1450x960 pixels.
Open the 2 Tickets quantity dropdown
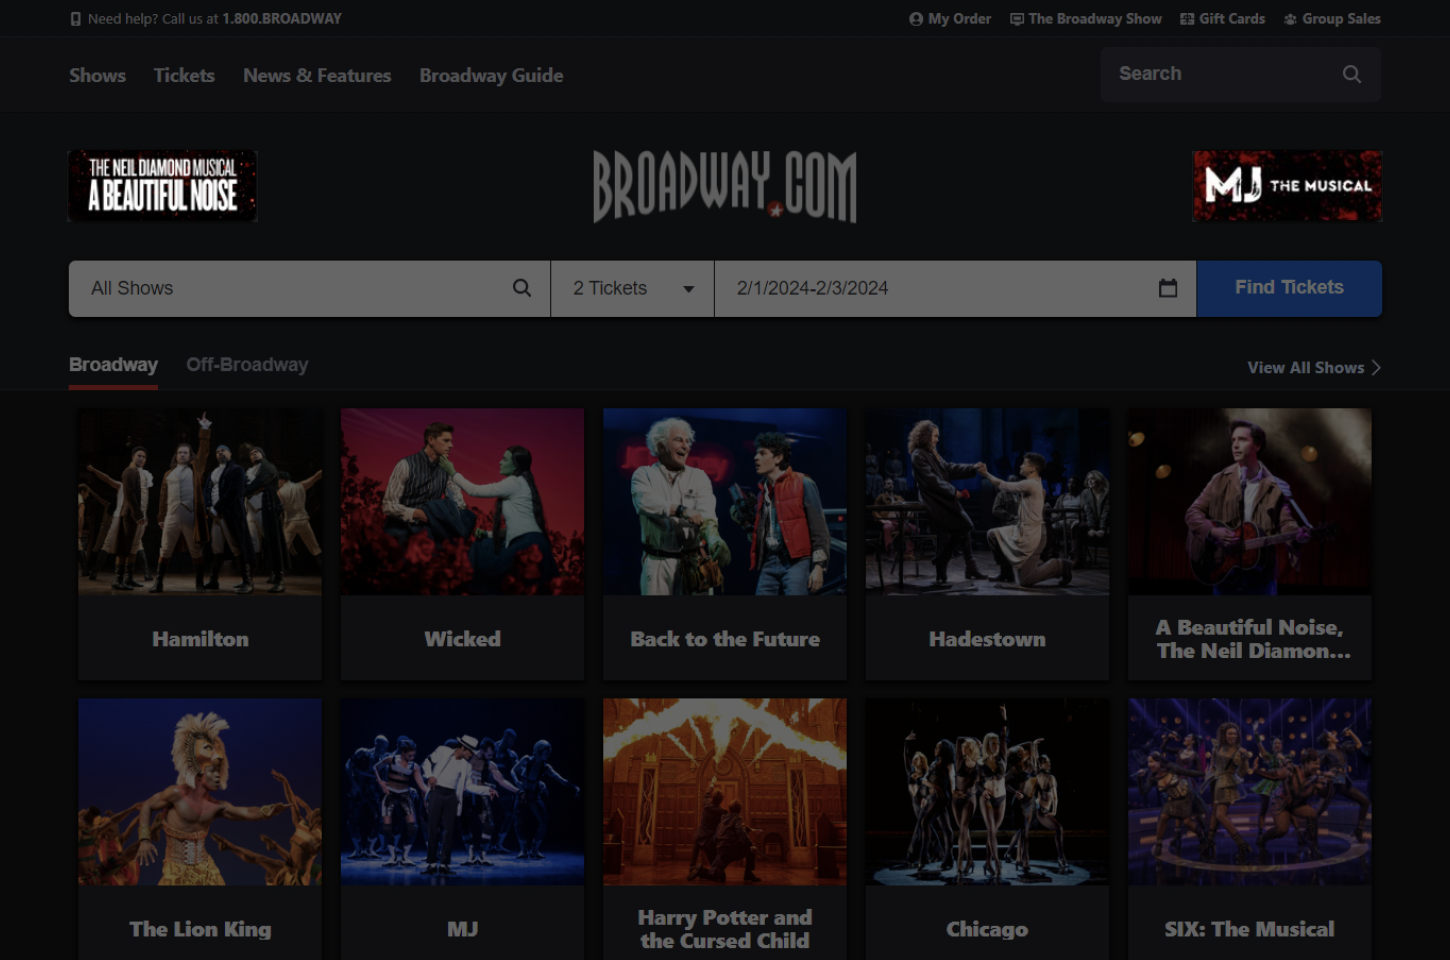pos(632,288)
